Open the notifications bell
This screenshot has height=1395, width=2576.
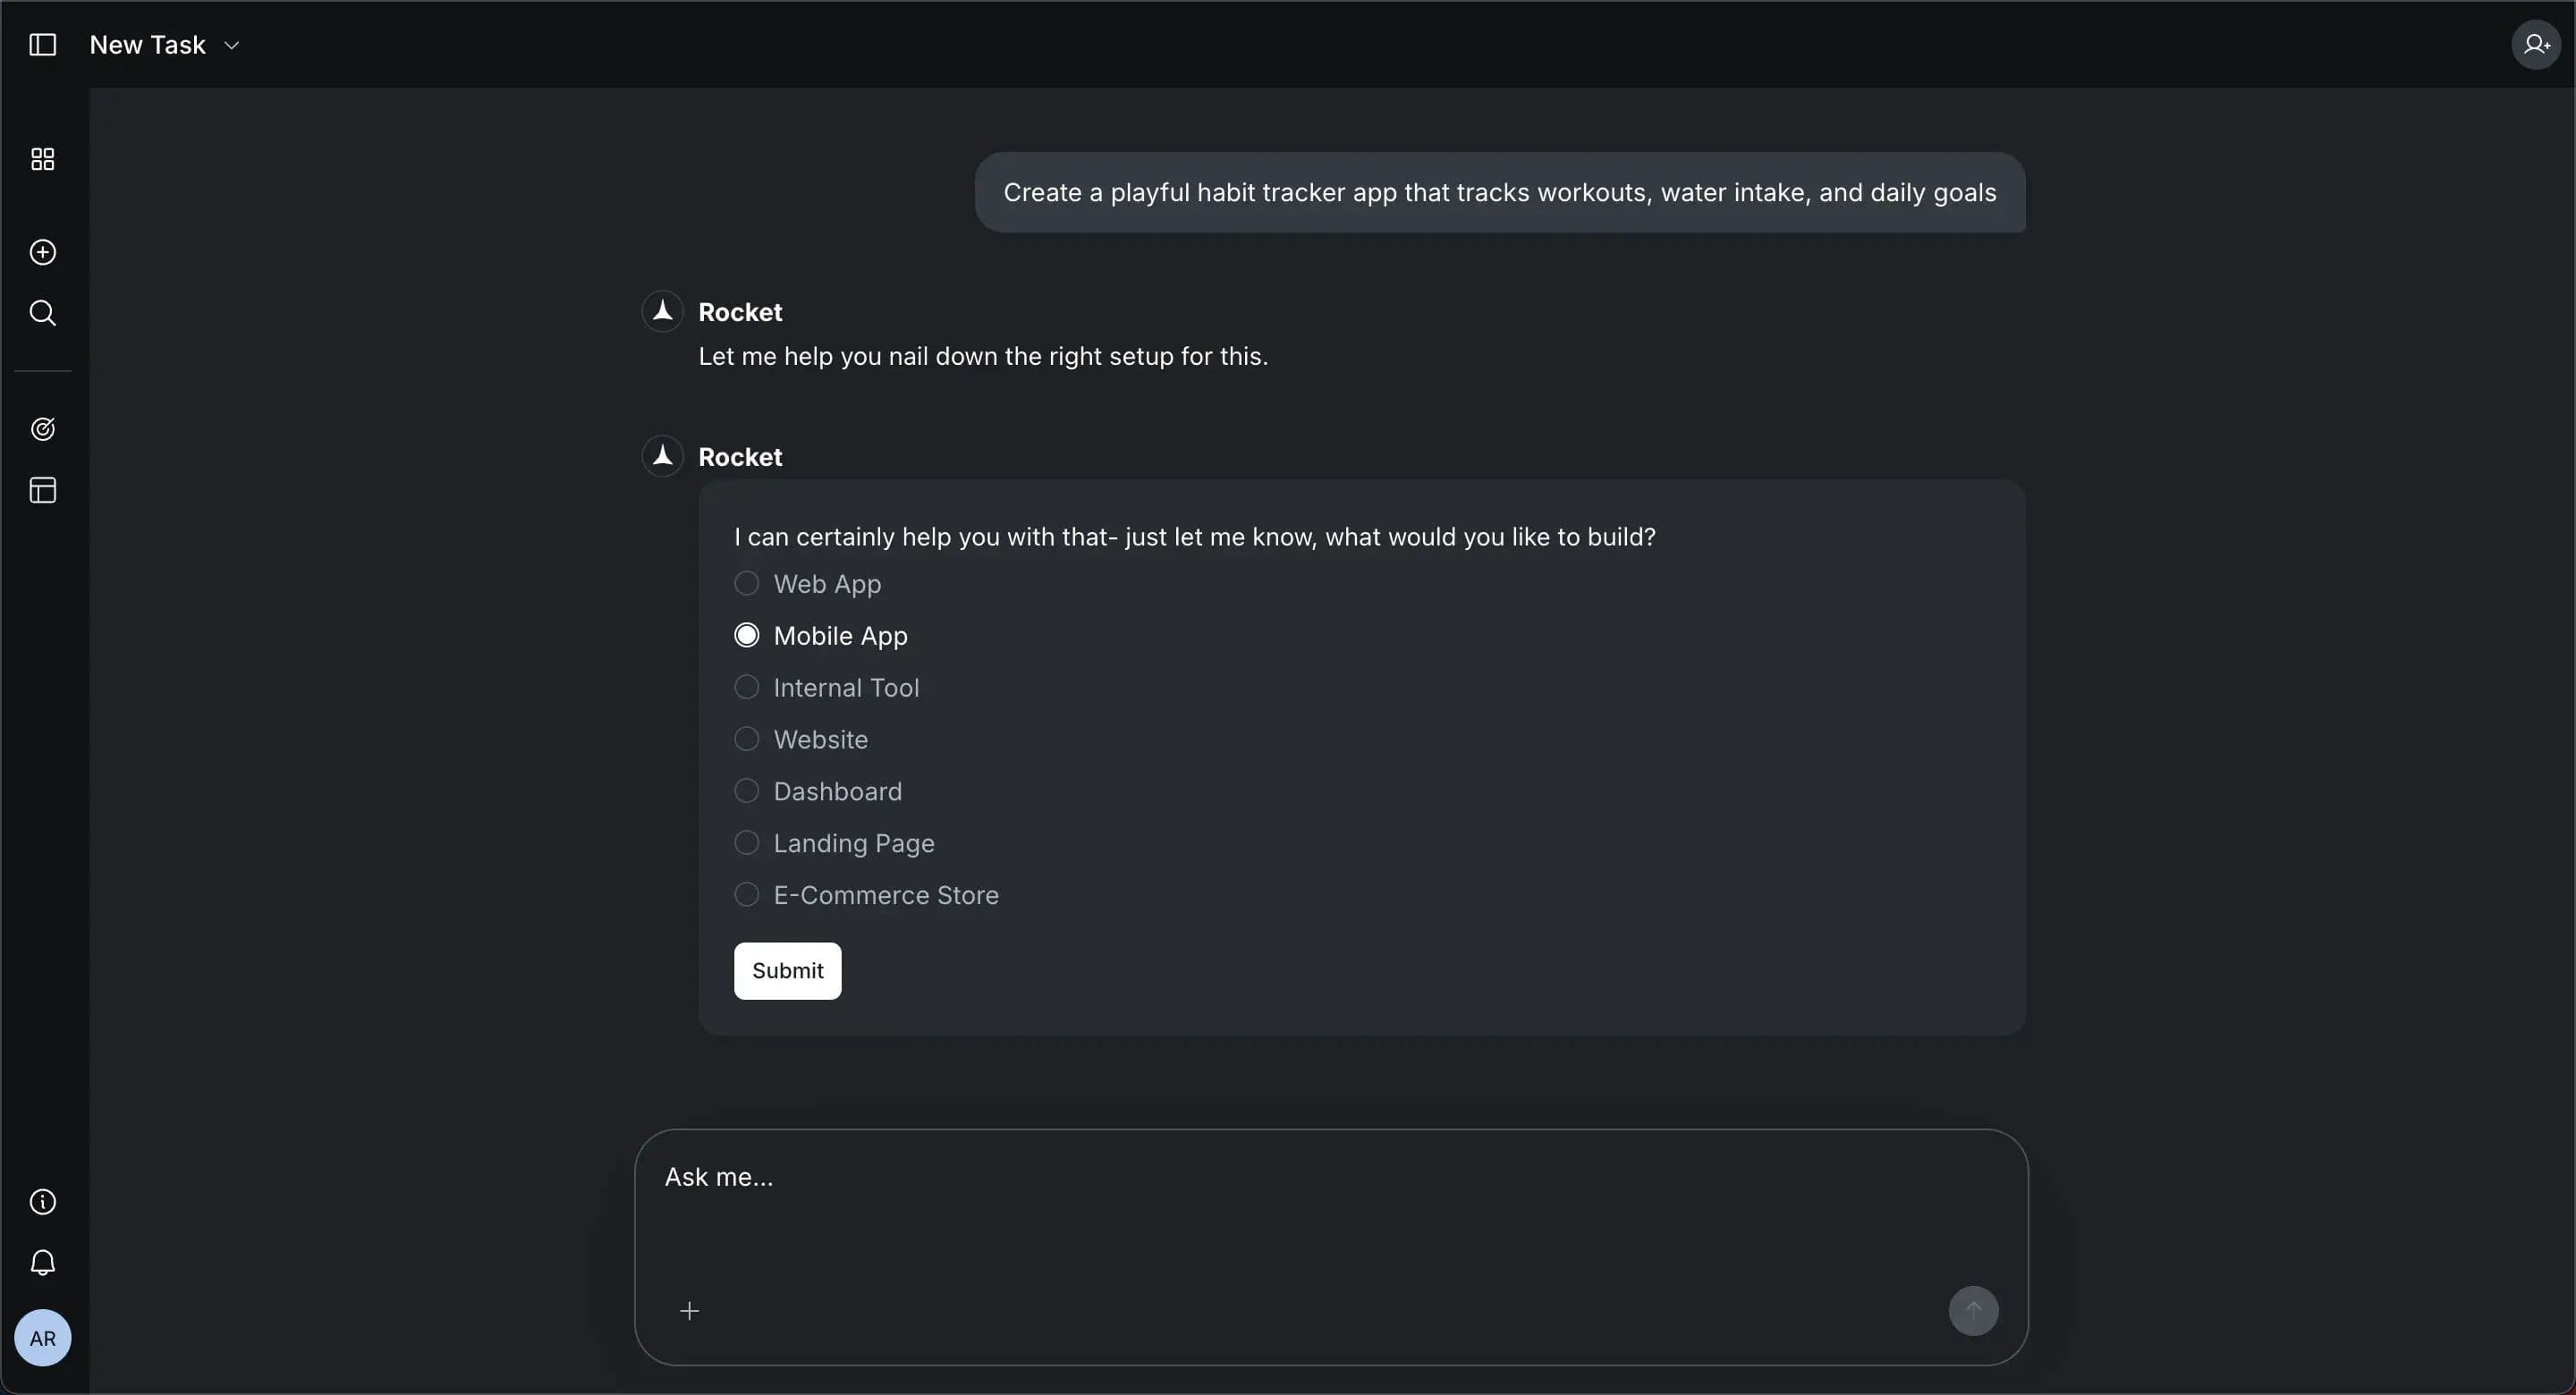tap(42, 1263)
